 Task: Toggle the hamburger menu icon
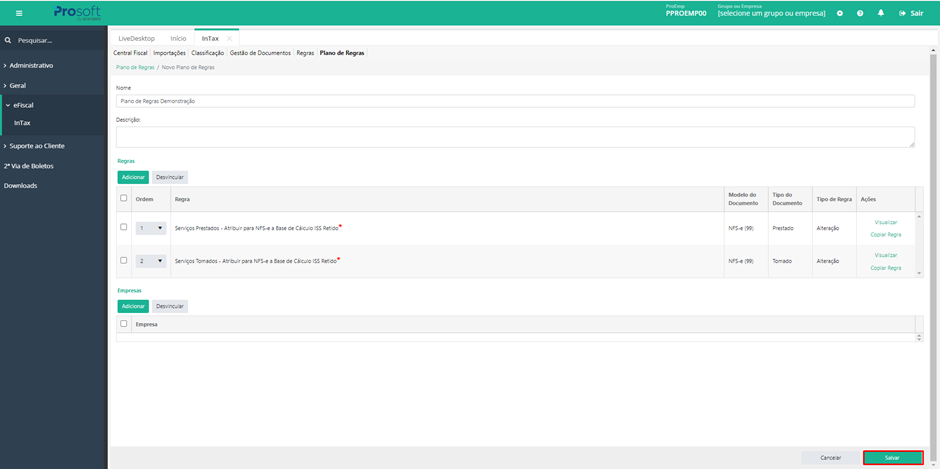coord(19,13)
